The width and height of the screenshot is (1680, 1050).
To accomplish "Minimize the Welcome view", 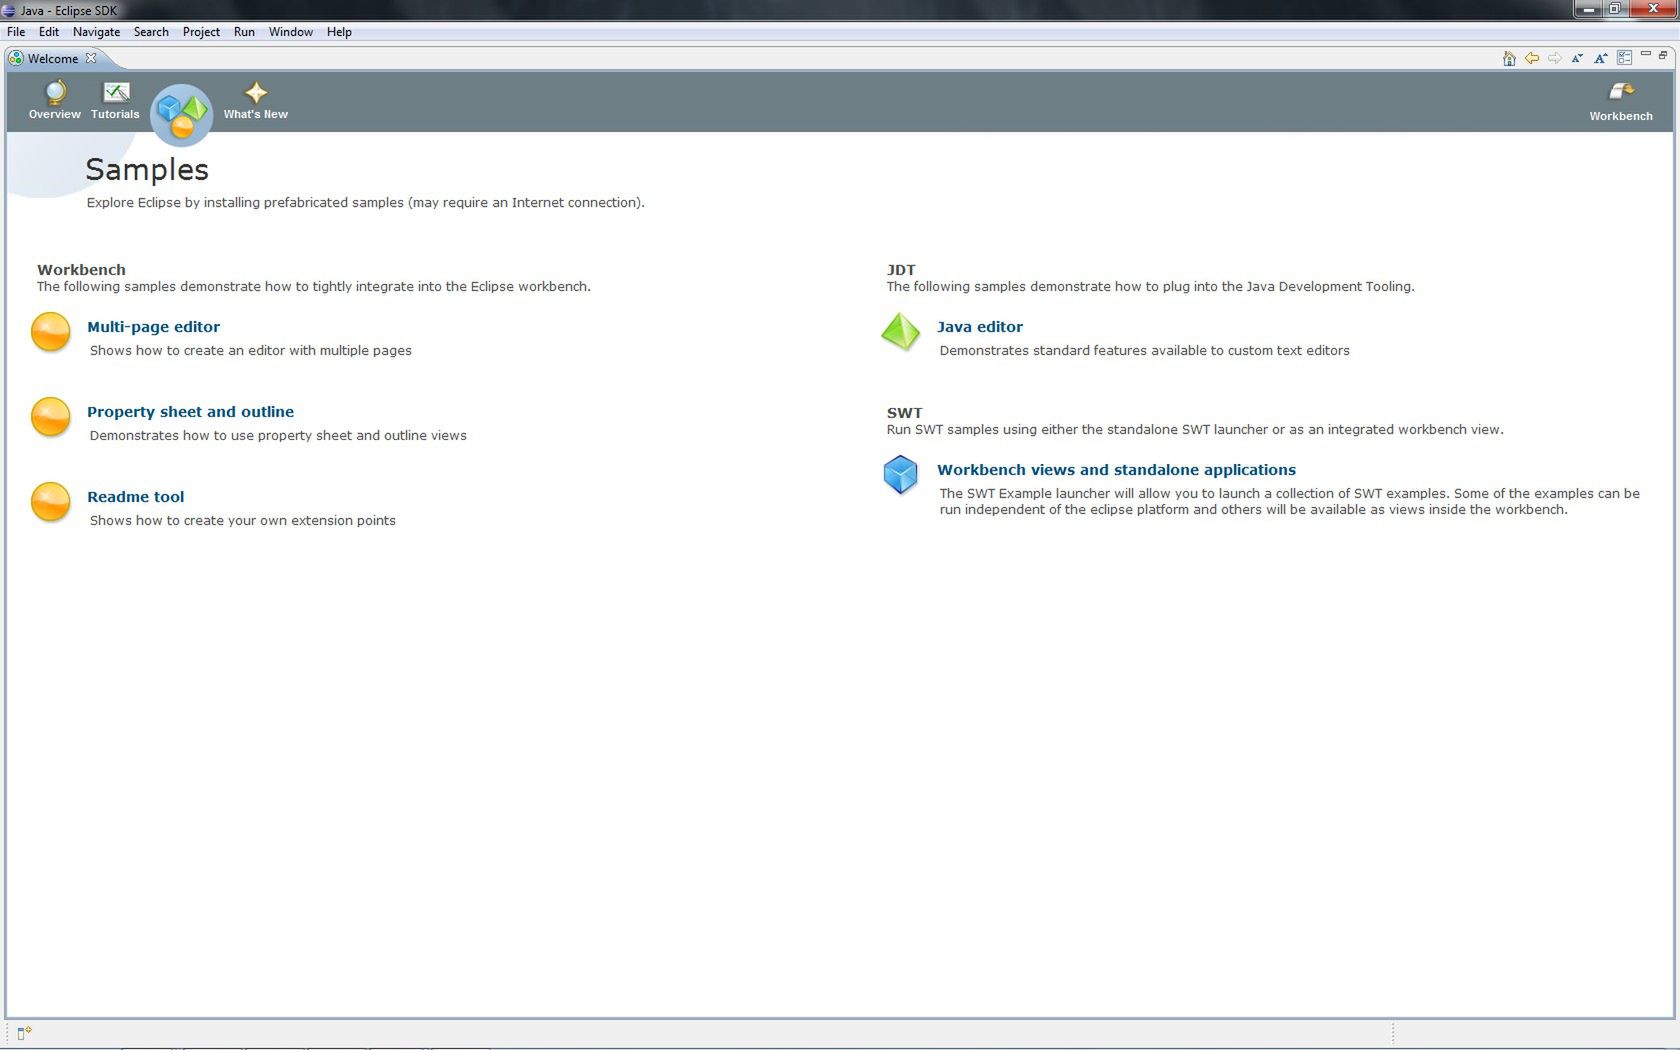I will [x=1645, y=55].
